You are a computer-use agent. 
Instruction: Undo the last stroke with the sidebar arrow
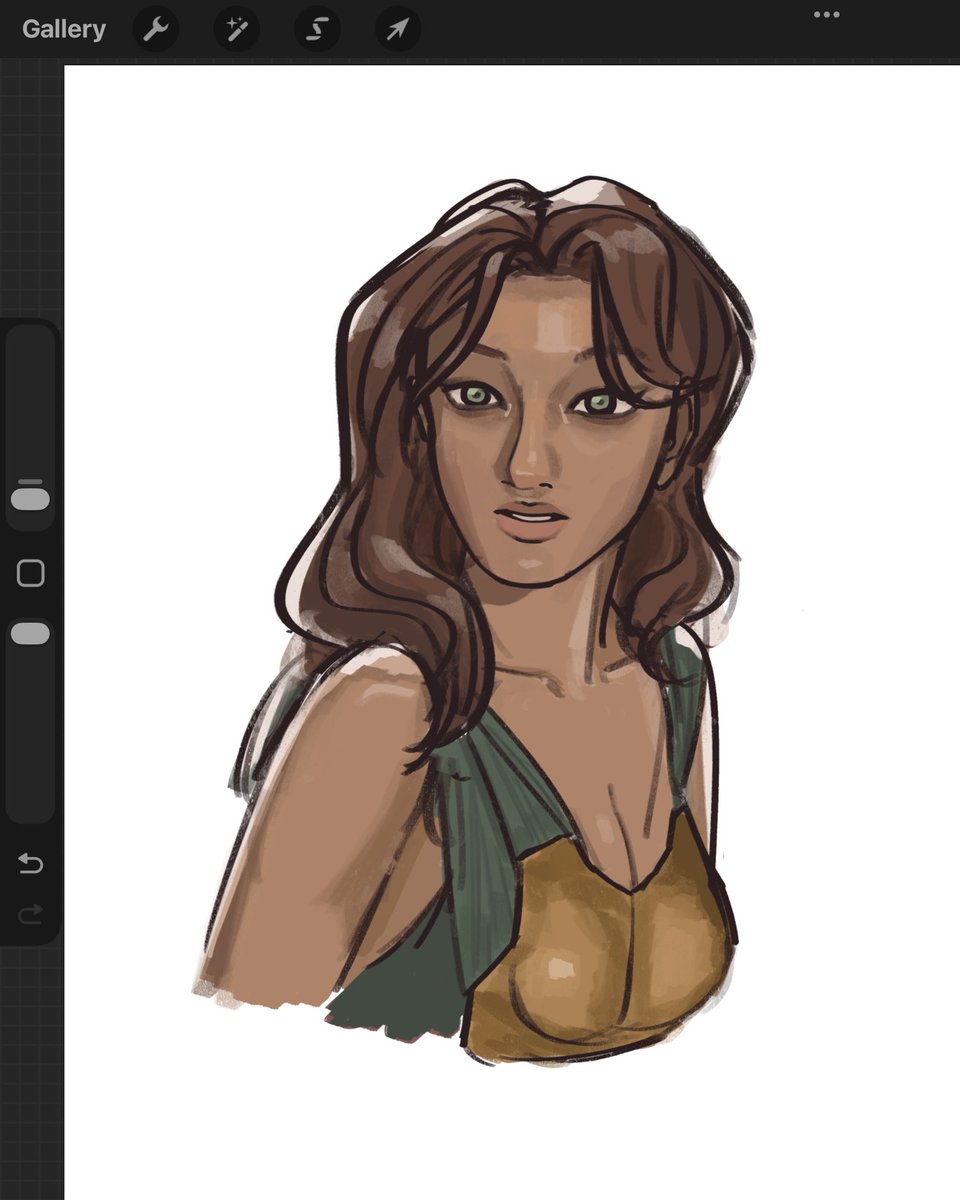31,863
